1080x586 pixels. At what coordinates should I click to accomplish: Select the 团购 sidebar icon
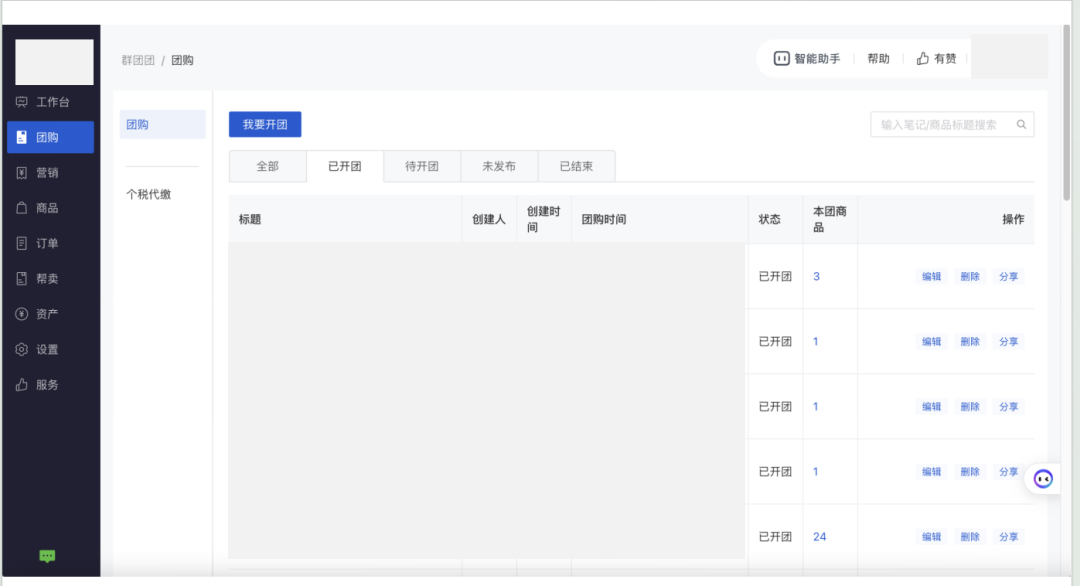click(x=21, y=137)
